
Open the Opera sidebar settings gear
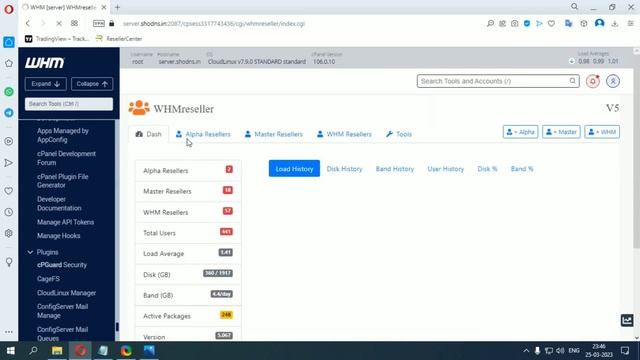point(9,233)
